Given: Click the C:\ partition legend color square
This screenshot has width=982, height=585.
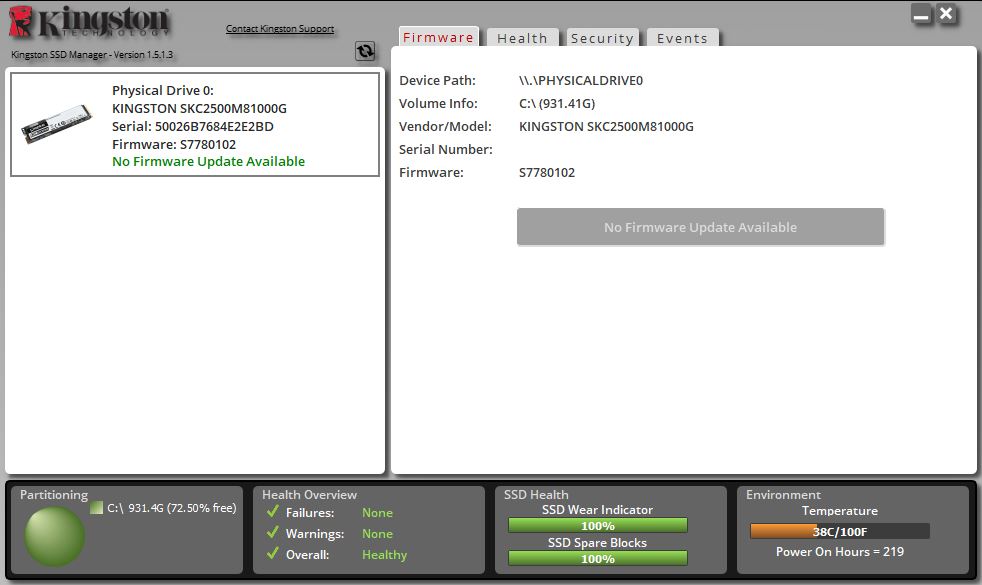Looking at the screenshot, I should coord(96,508).
